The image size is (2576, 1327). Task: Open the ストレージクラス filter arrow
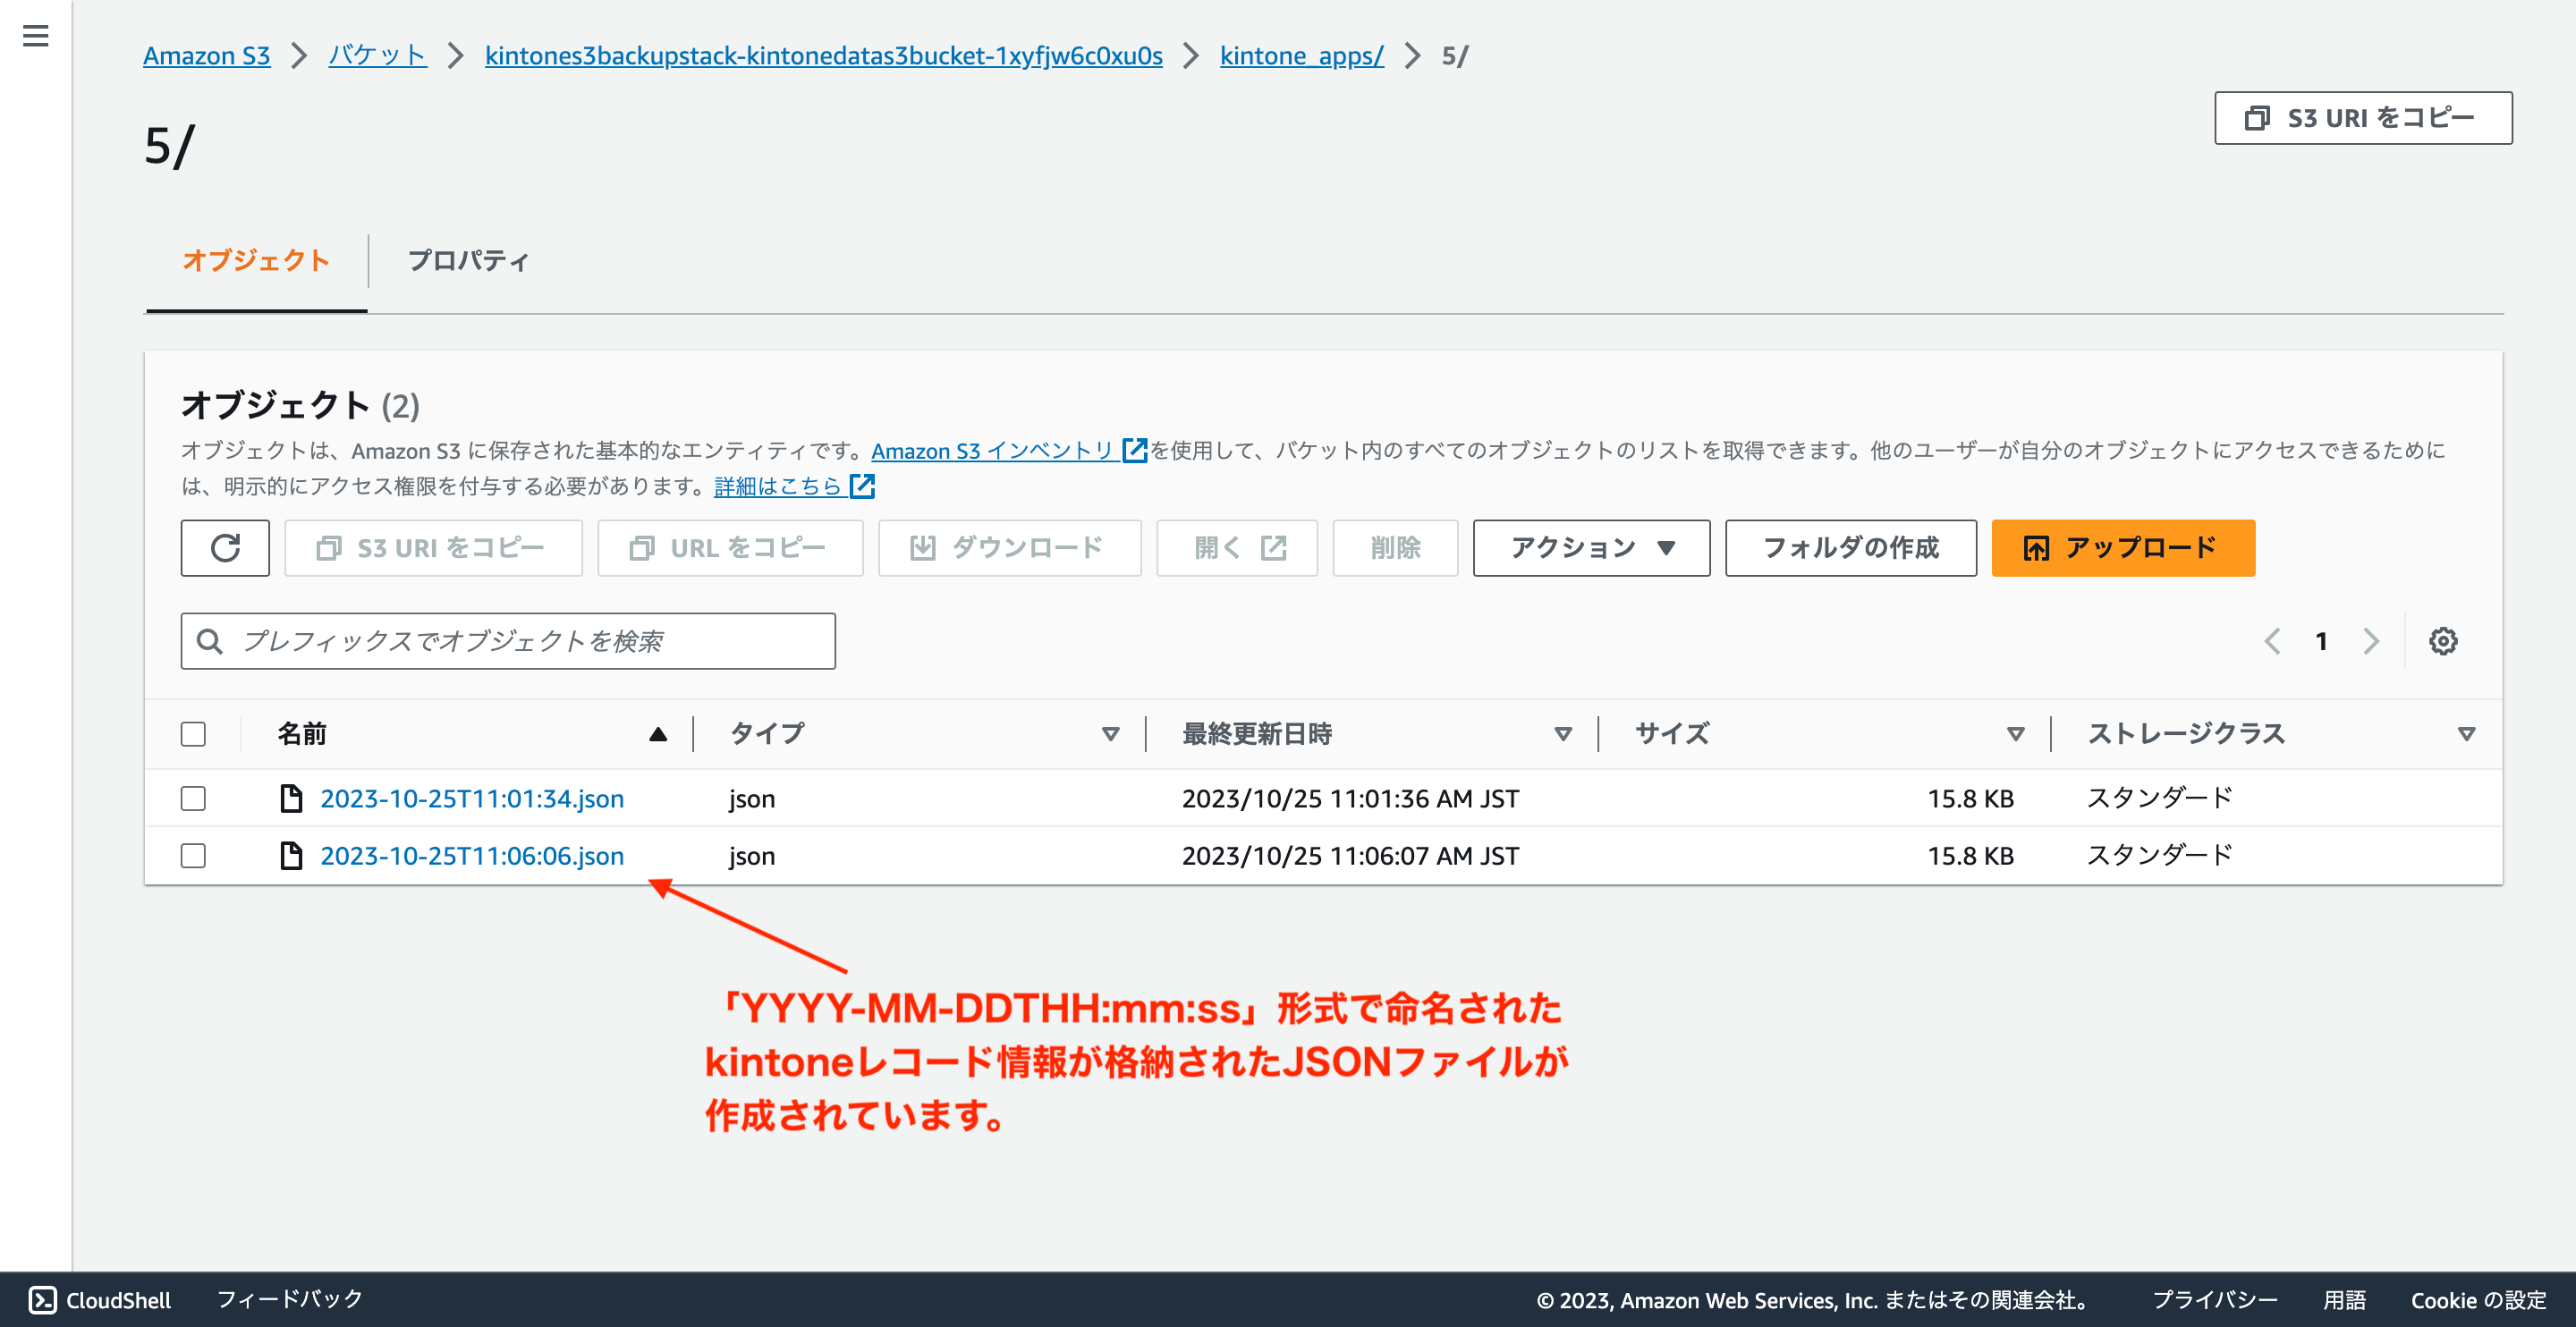pos(2465,733)
